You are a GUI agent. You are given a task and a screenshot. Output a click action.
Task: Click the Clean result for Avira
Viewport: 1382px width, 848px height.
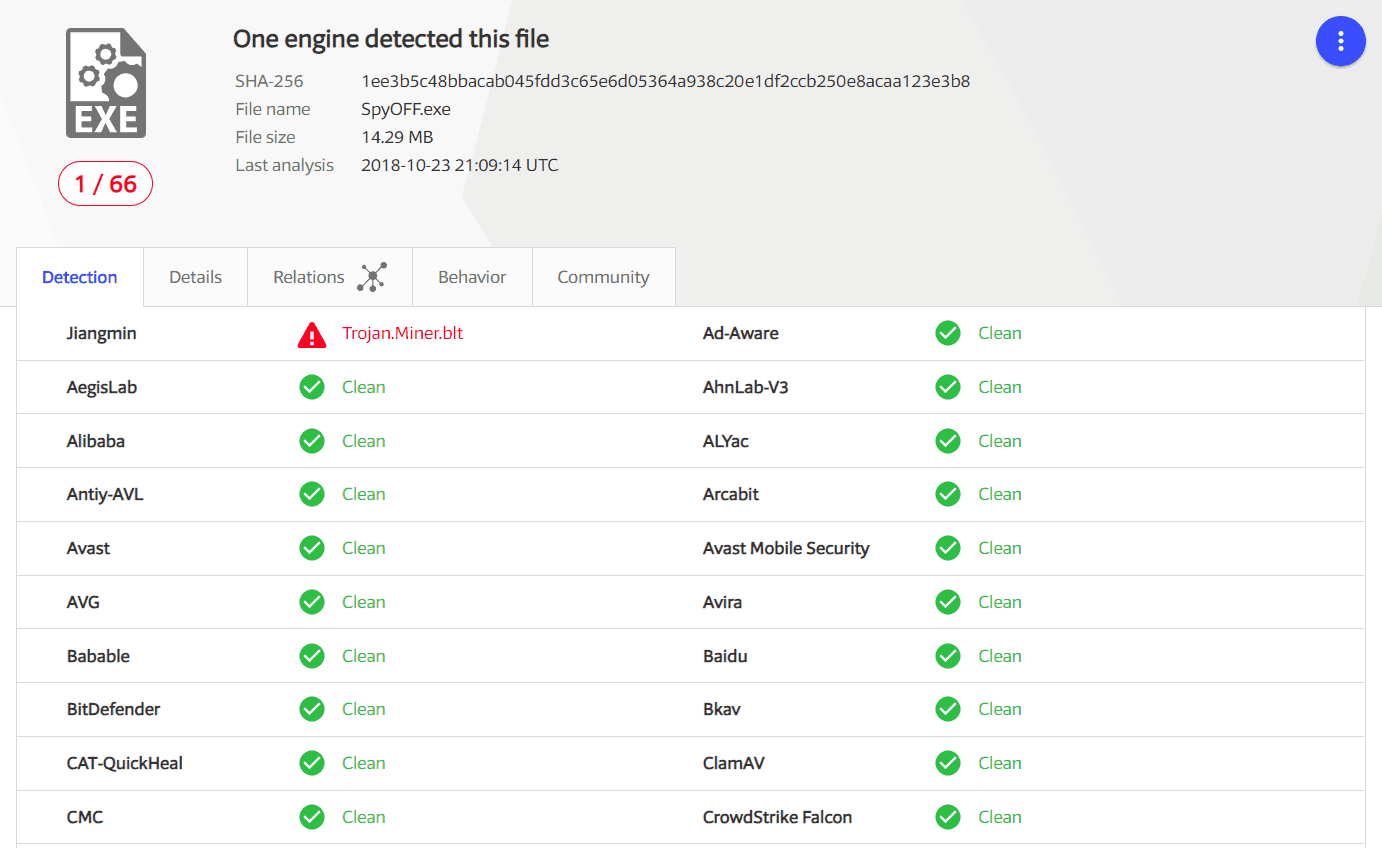point(1000,602)
